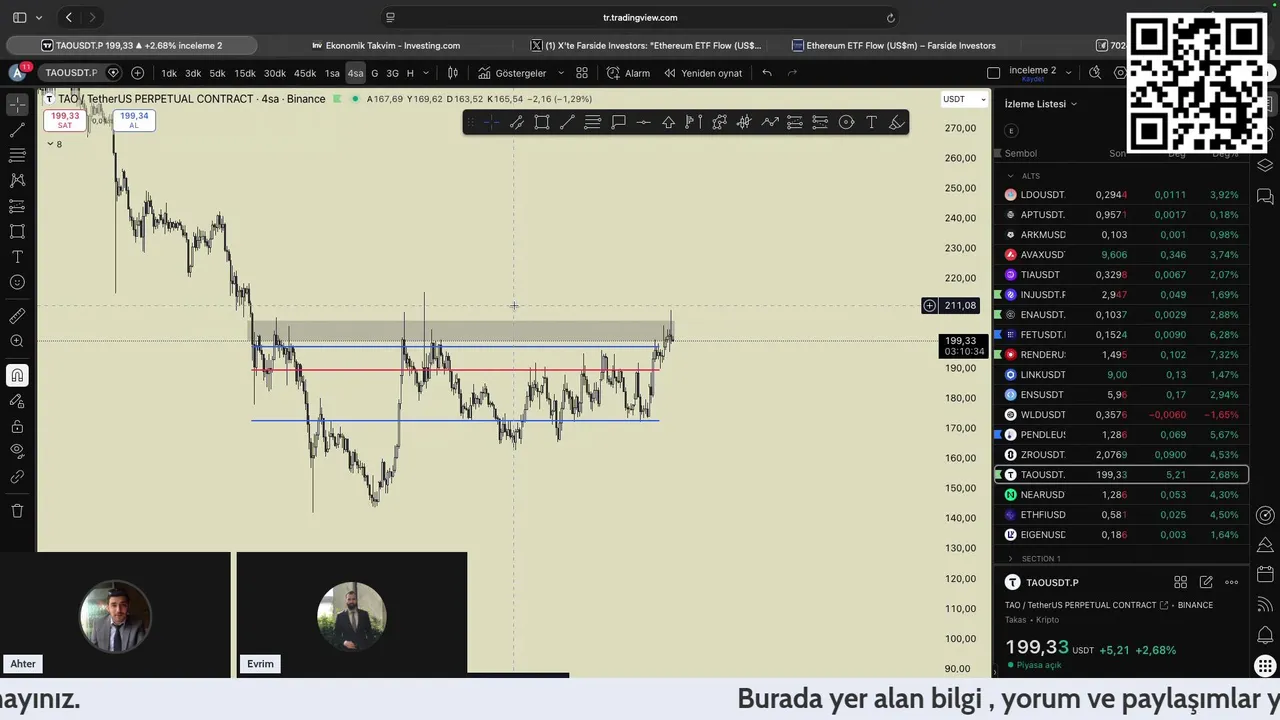This screenshot has width=1280, height=720.
Task: Pick the callout note tool in floating bar
Action: (x=618, y=122)
